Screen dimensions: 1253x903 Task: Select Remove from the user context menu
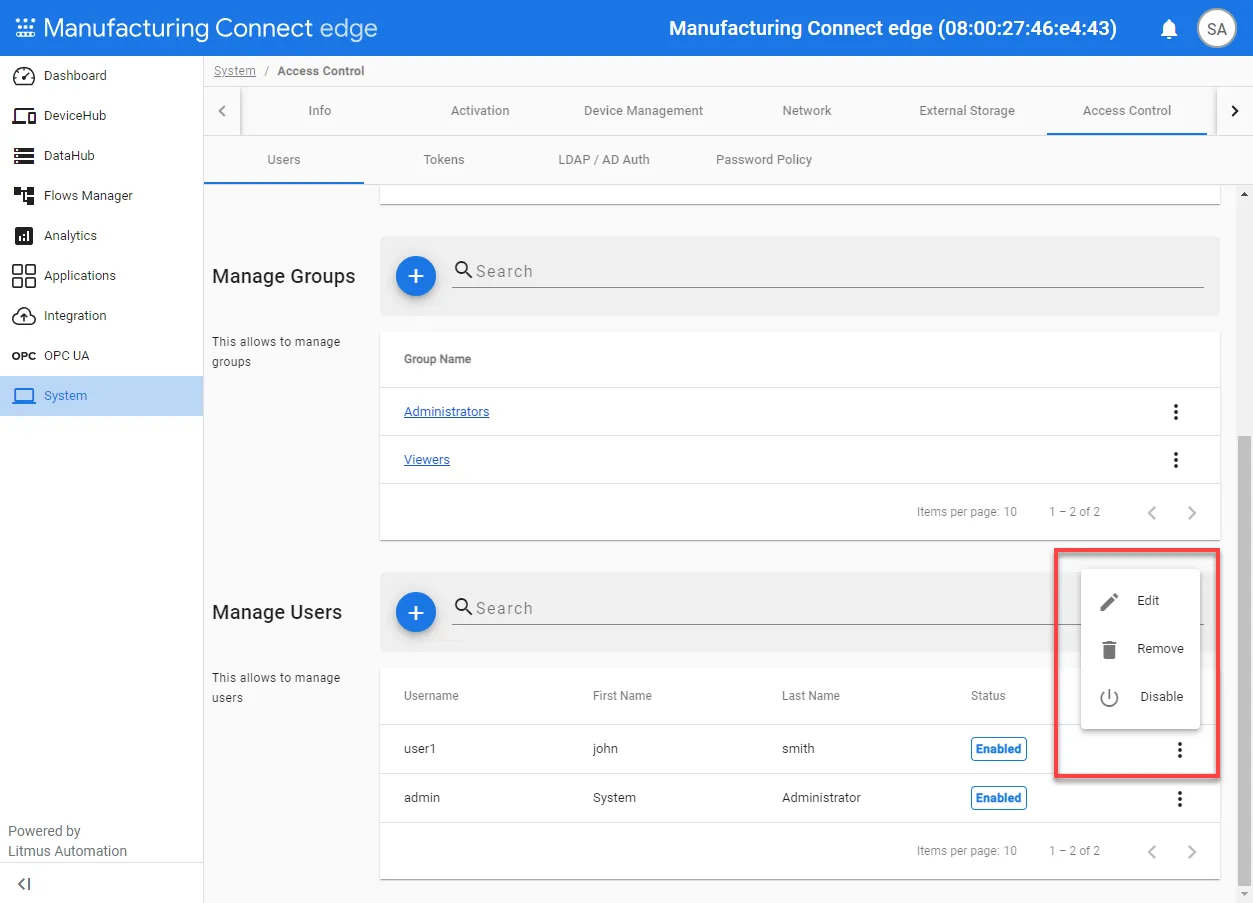(x=1140, y=649)
